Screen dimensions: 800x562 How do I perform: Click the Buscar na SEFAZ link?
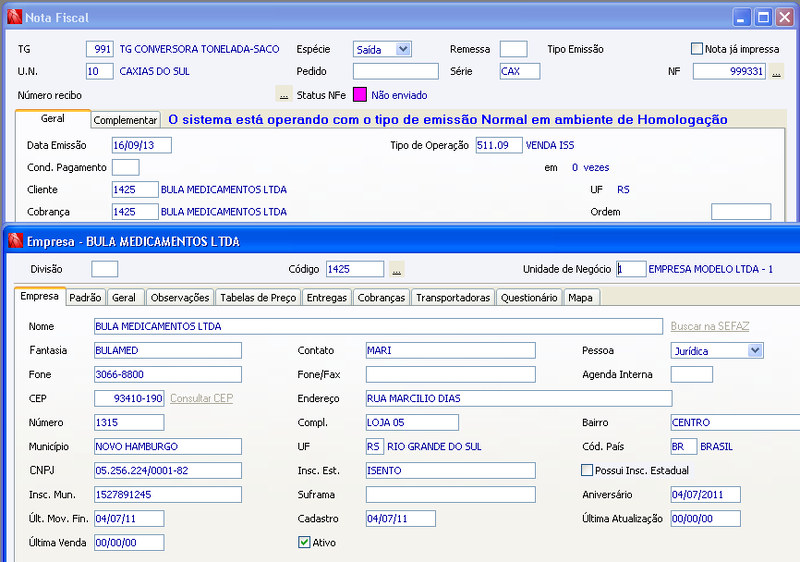pyautogui.click(x=710, y=326)
